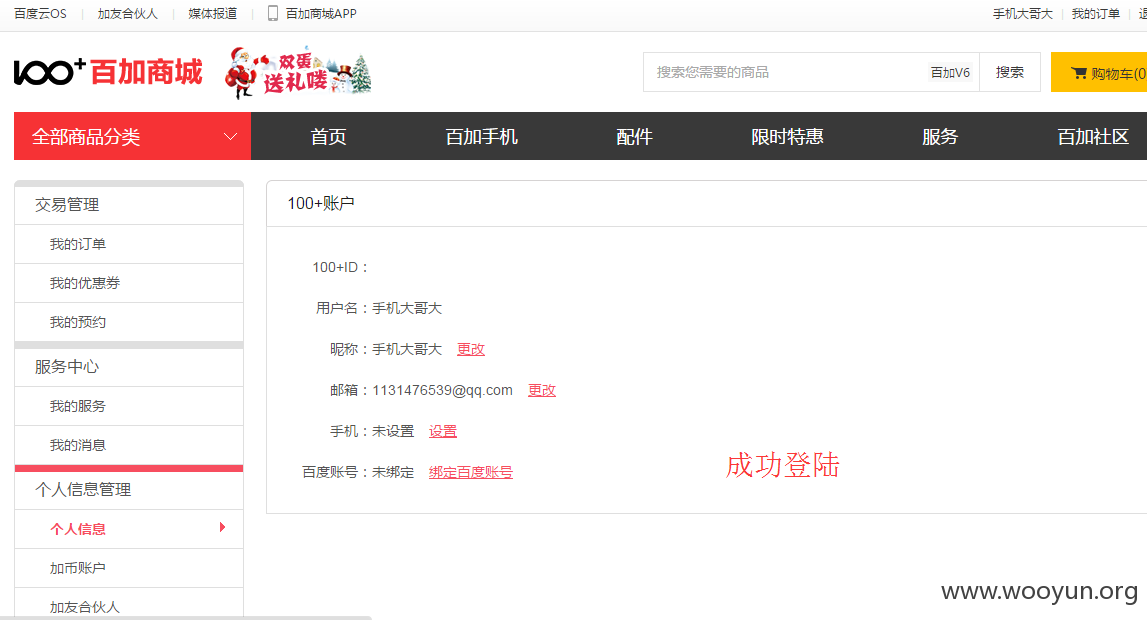The image size is (1147, 620).
Task: Open the 首页 navigation tab
Action: pyautogui.click(x=328, y=137)
